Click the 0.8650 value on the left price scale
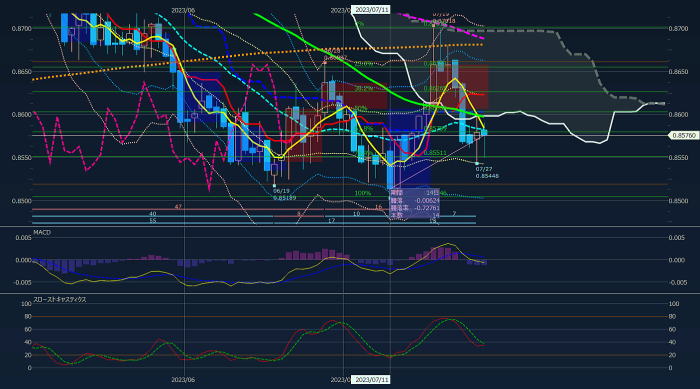Viewport: 700px width, 389px height. (x=21, y=71)
